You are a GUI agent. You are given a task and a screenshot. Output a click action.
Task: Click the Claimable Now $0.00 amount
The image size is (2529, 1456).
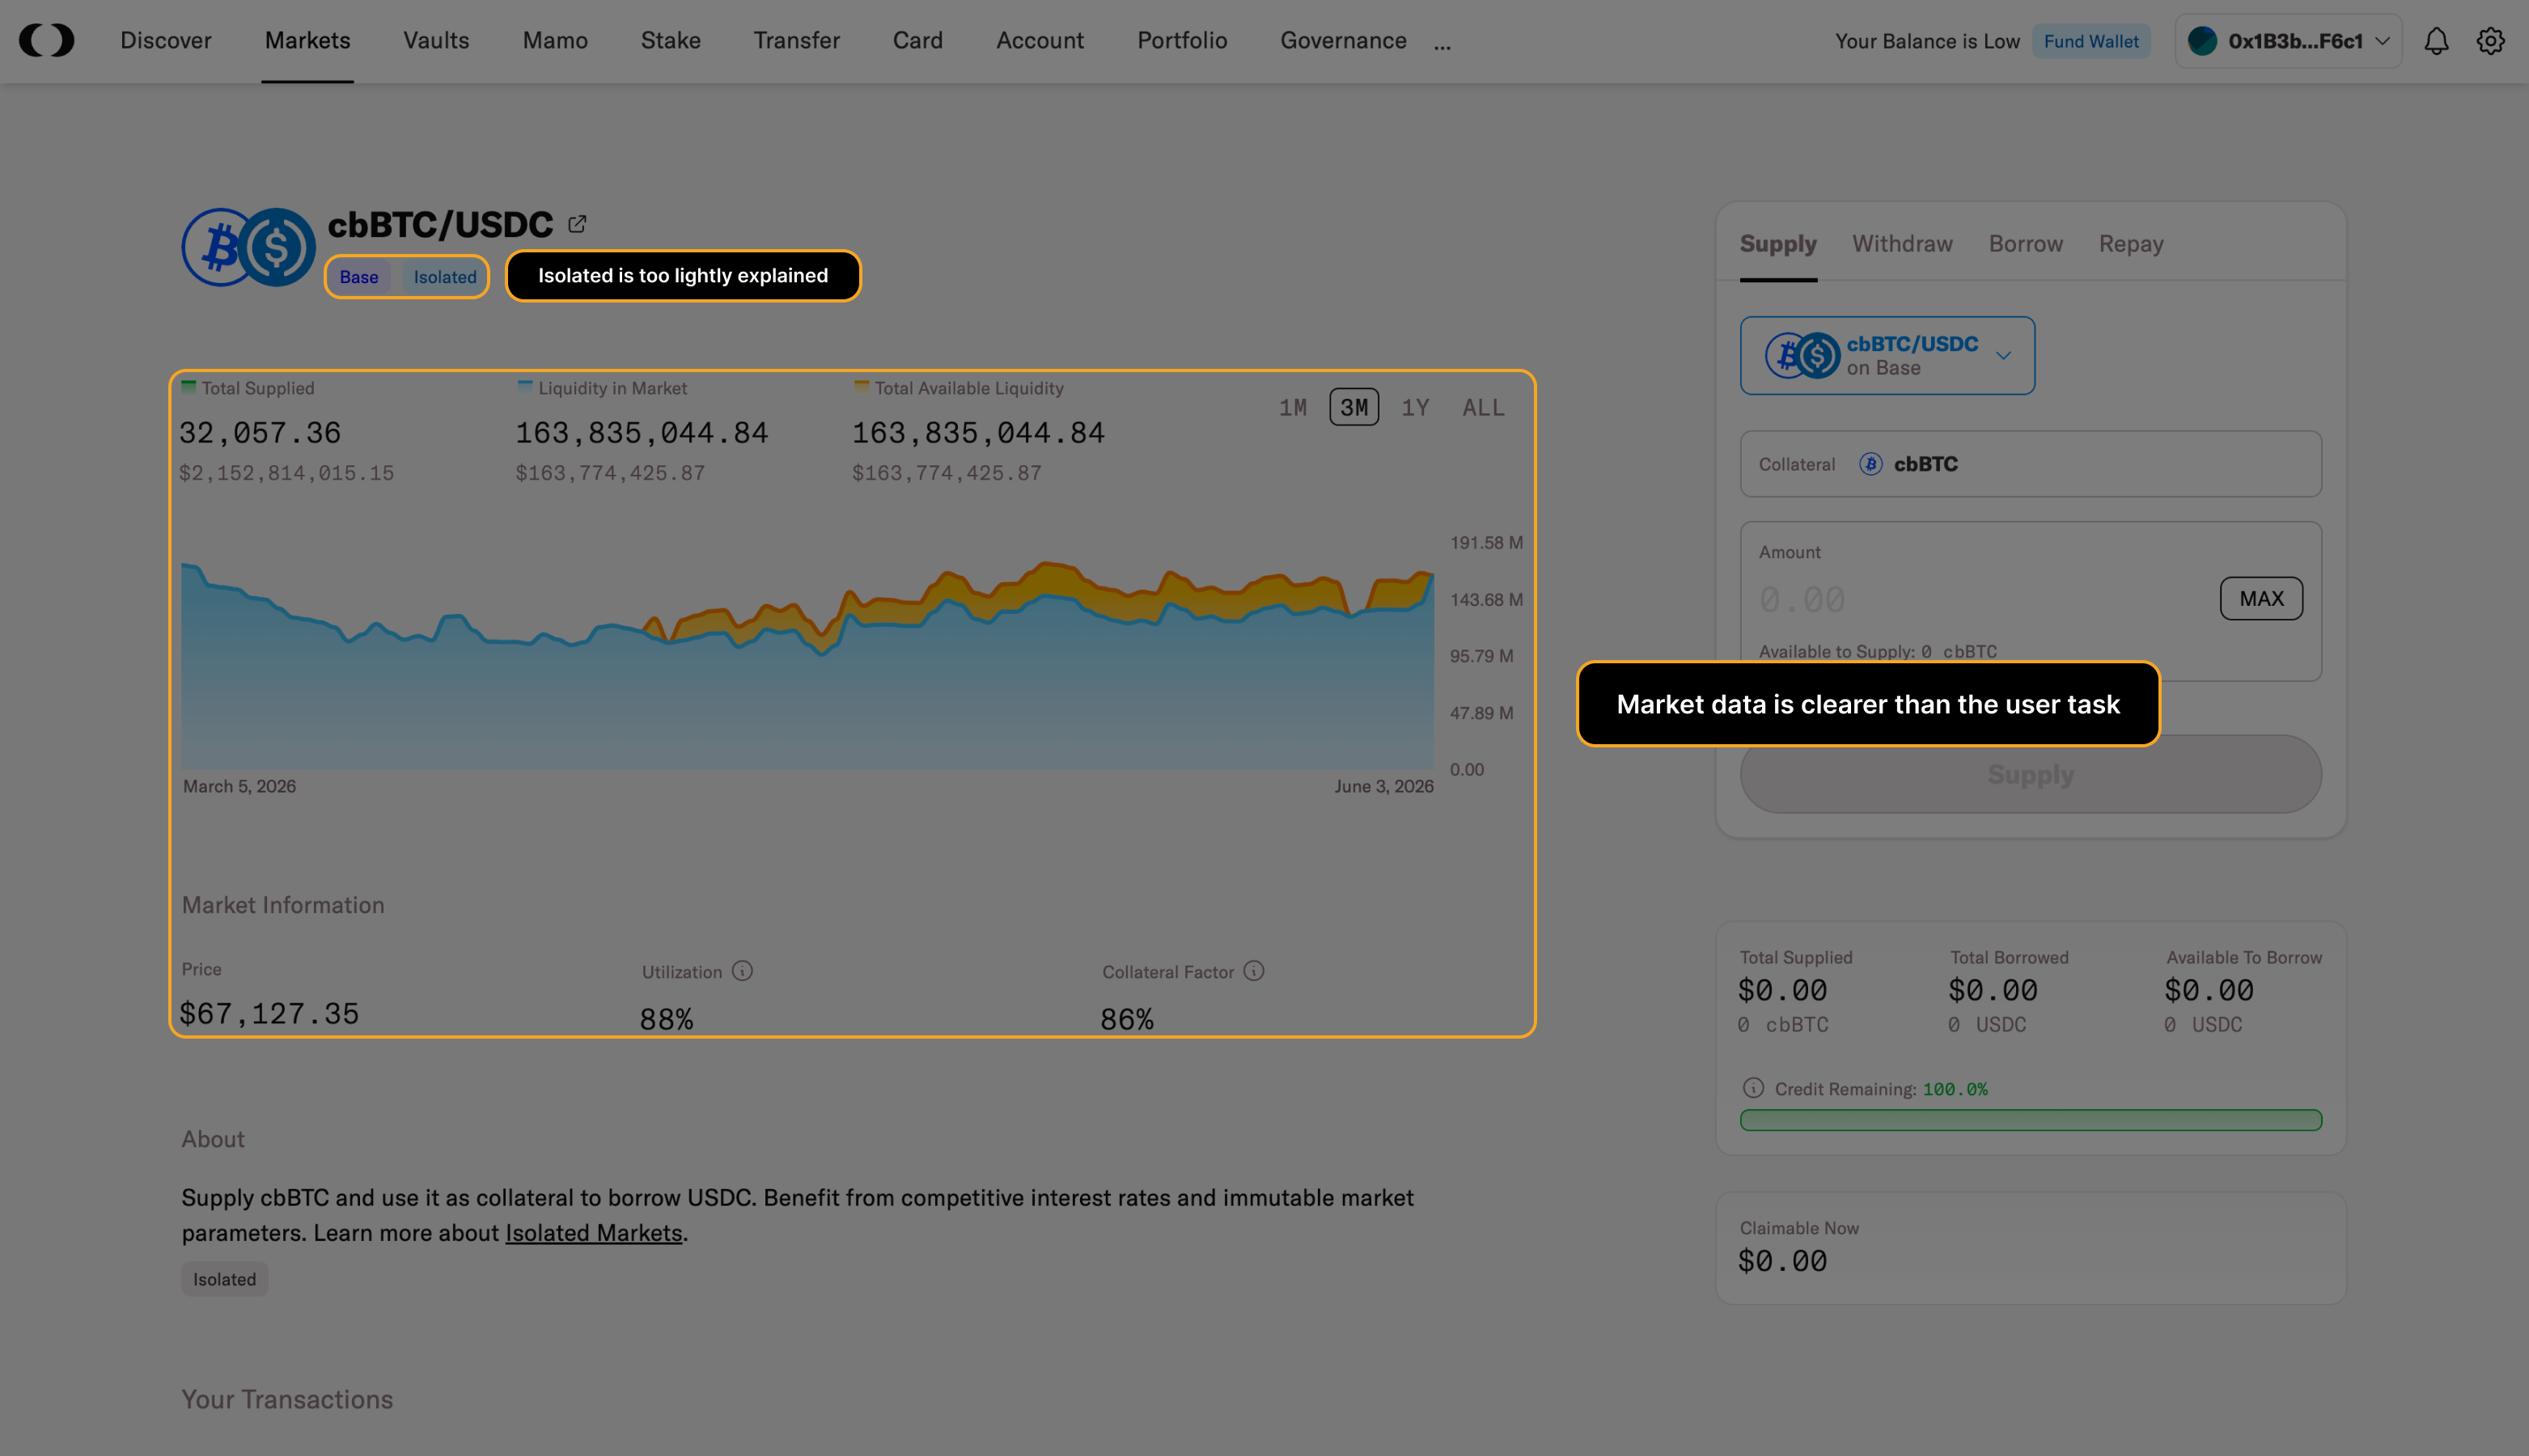click(x=1782, y=1261)
